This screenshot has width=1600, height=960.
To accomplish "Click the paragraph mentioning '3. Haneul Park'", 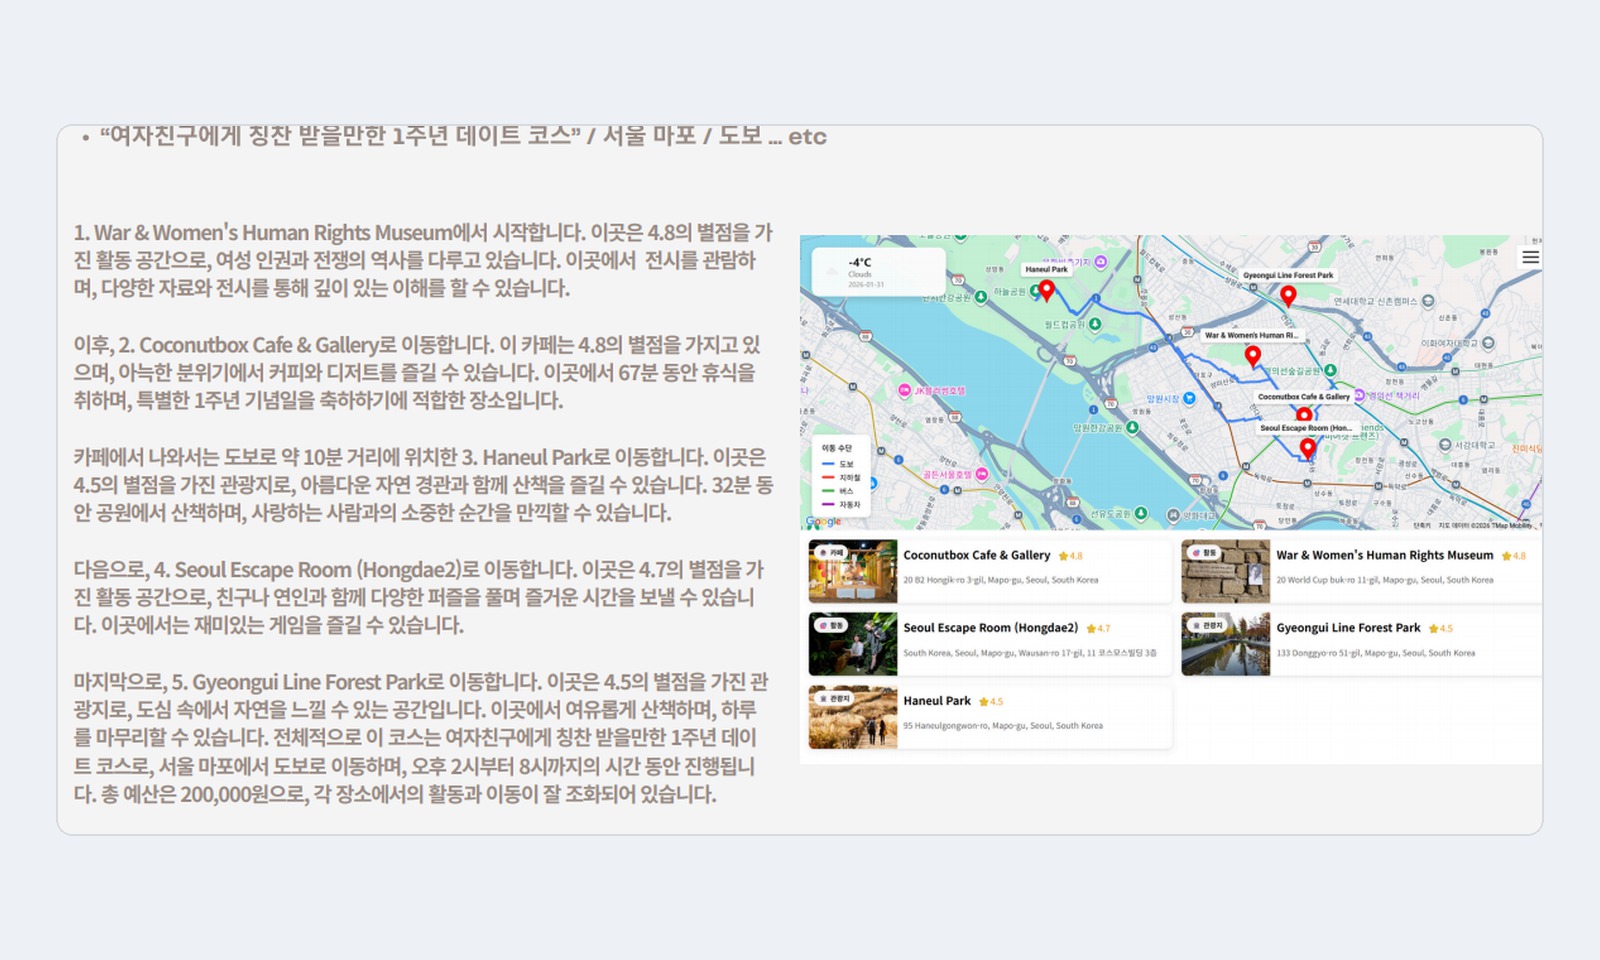I will pyautogui.click(x=423, y=485).
